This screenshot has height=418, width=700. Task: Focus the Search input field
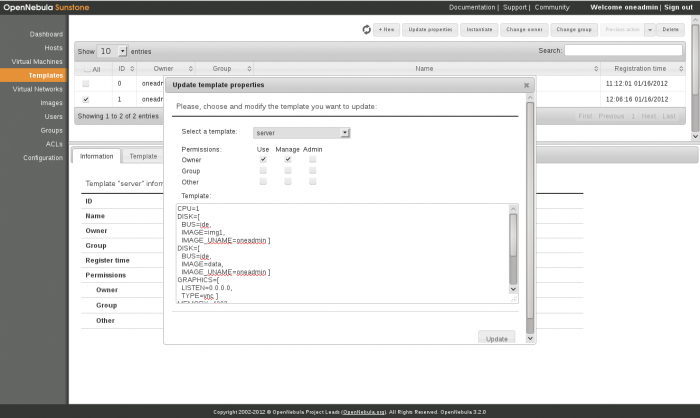pos(624,50)
